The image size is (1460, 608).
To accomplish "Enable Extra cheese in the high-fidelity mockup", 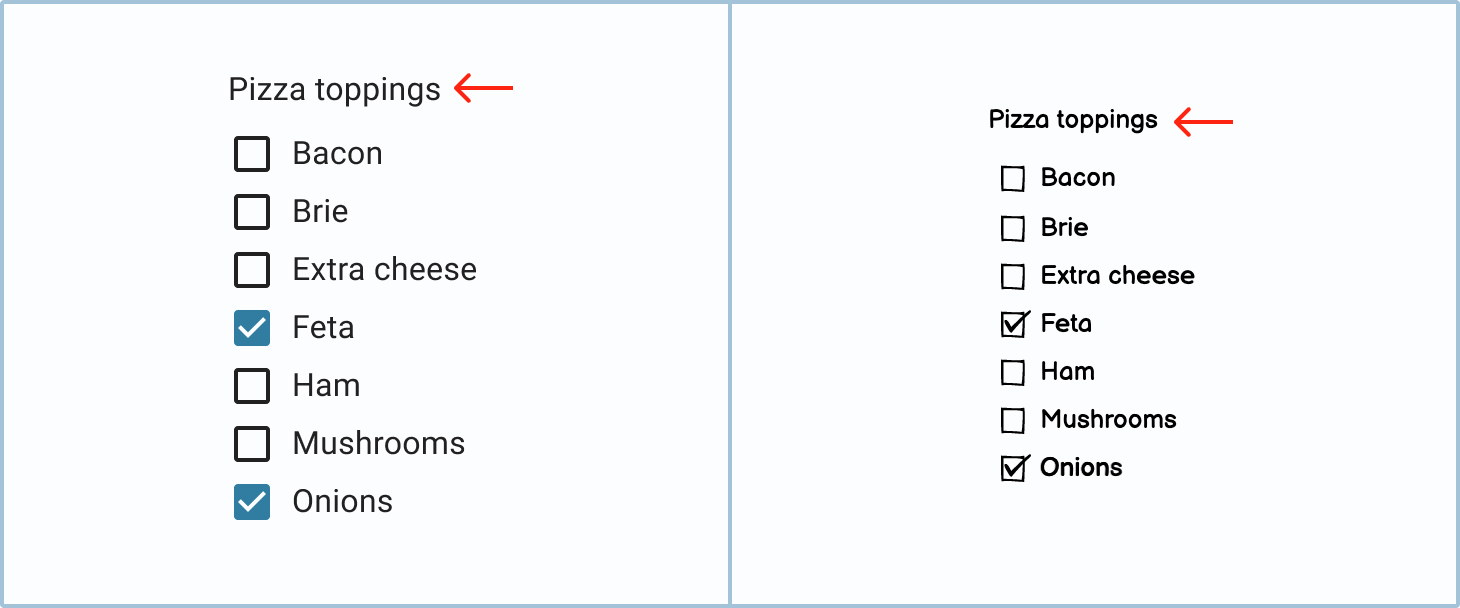I will click(252, 270).
